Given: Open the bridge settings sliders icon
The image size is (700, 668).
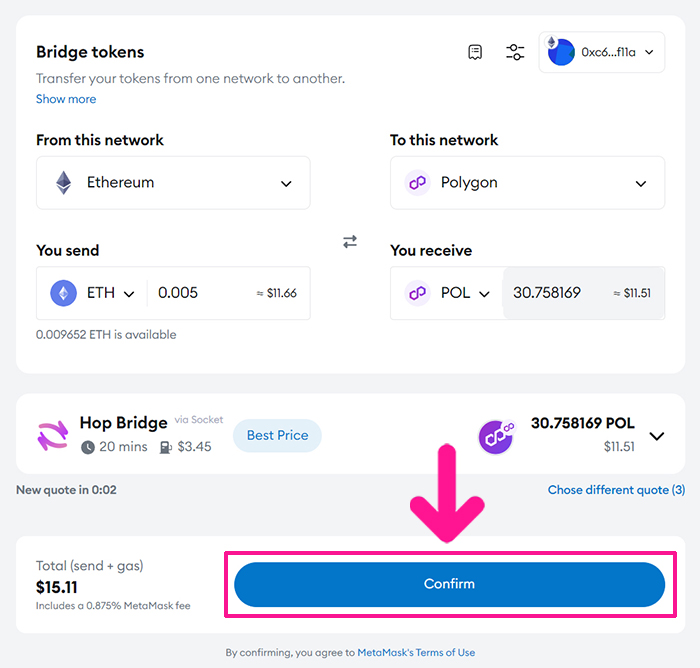Looking at the screenshot, I should (x=515, y=52).
